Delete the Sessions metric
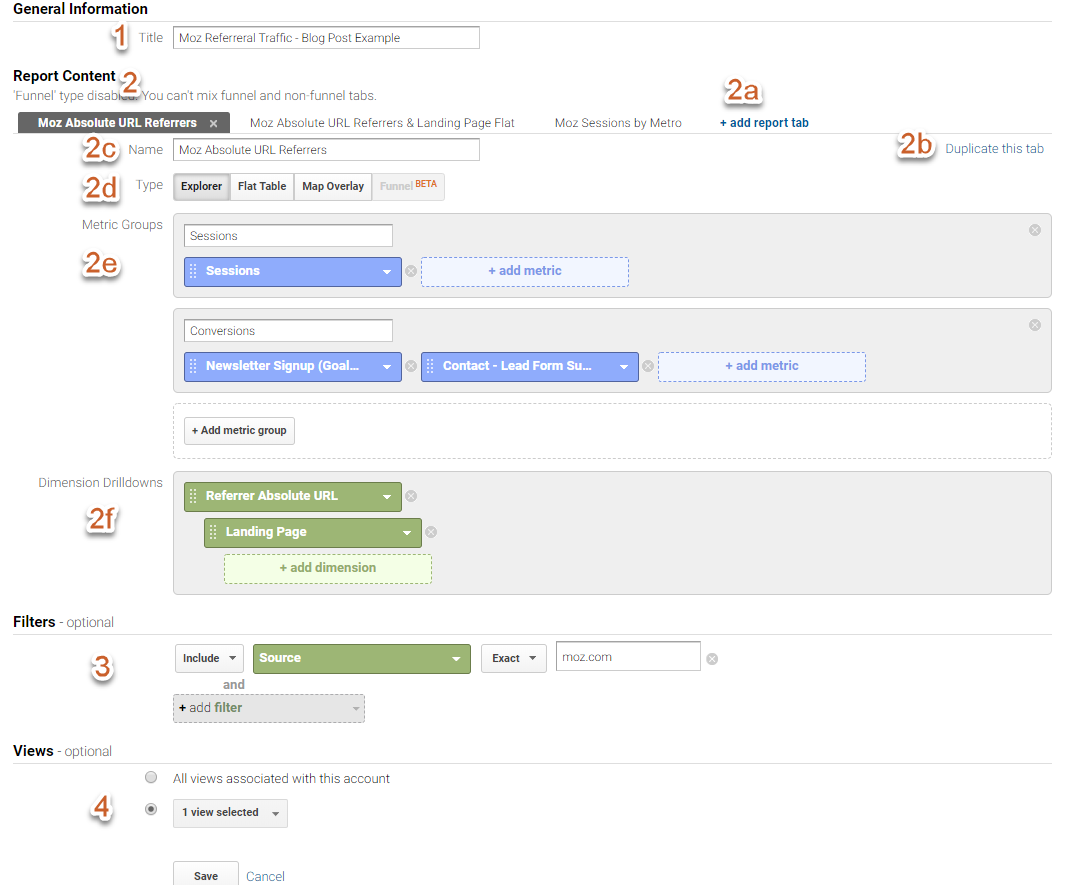The height and width of the screenshot is (885, 1067). 411,271
